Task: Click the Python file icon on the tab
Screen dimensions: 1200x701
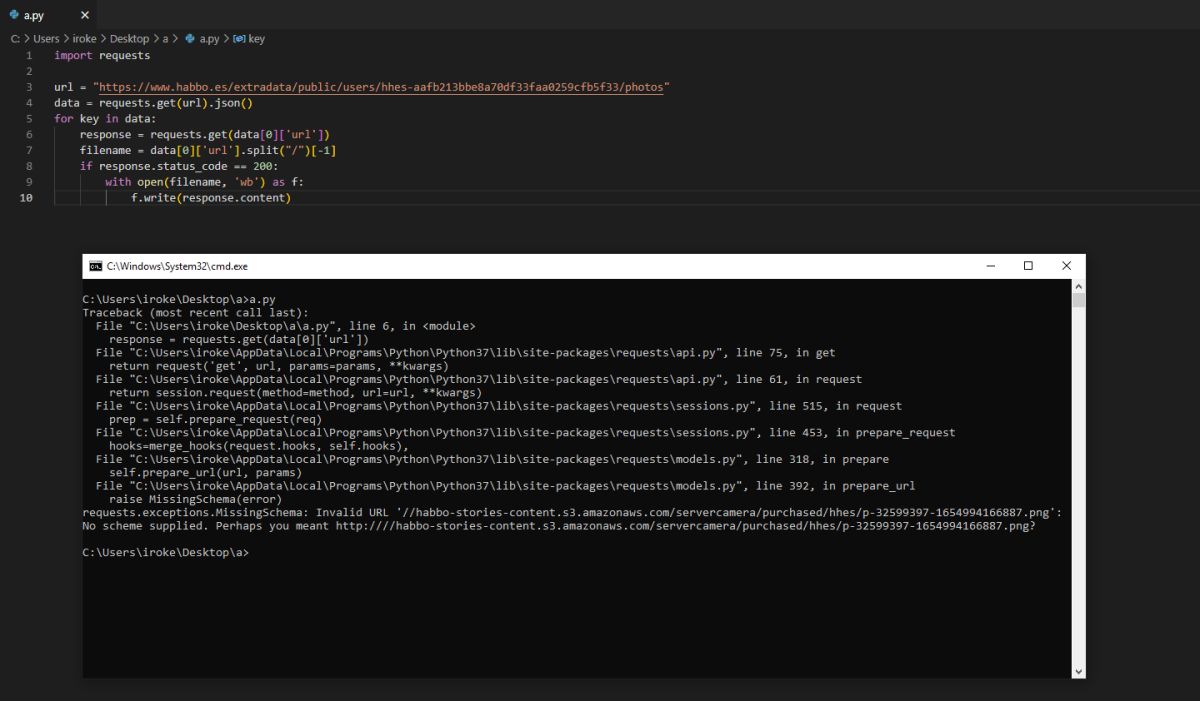Action: (14, 15)
